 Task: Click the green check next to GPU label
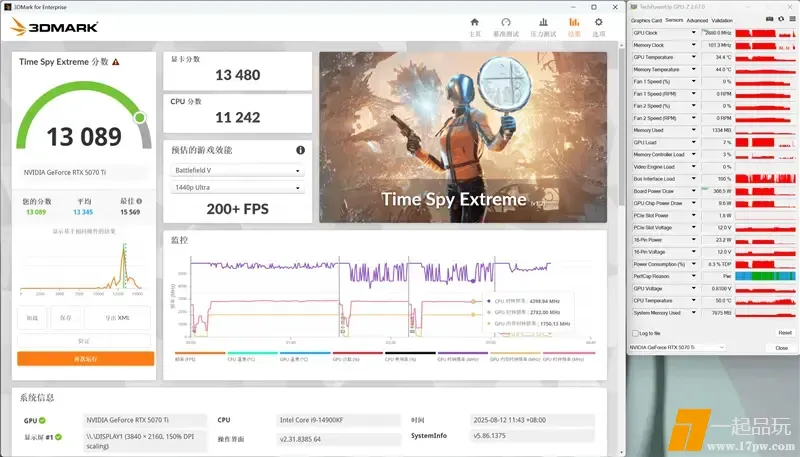click(x=42, y=420)
